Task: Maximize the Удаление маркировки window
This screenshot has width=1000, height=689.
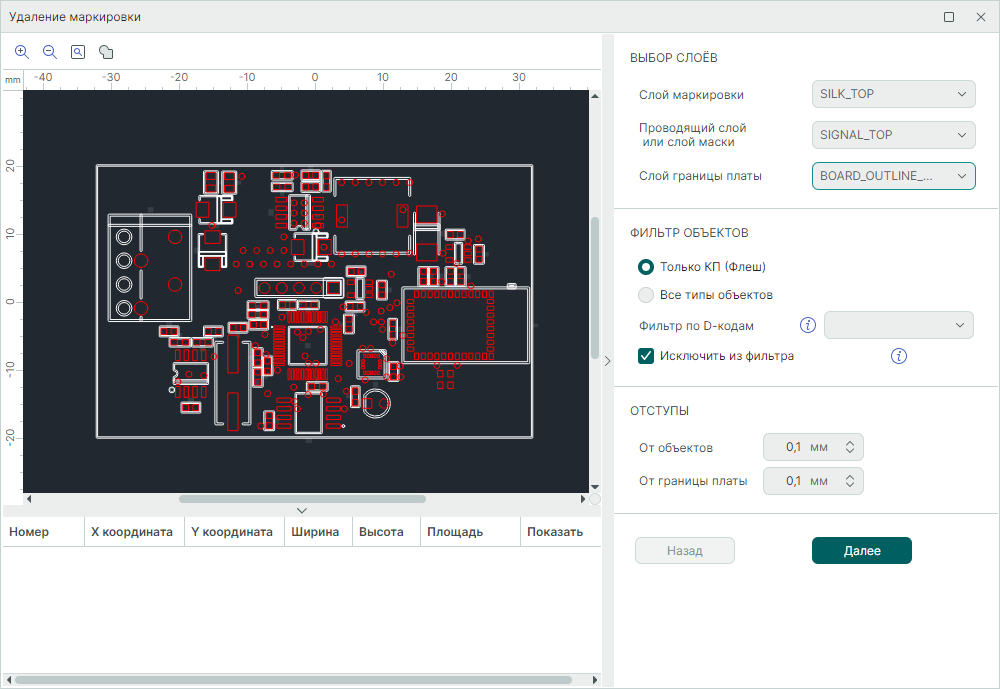Action: click(949, 17)
